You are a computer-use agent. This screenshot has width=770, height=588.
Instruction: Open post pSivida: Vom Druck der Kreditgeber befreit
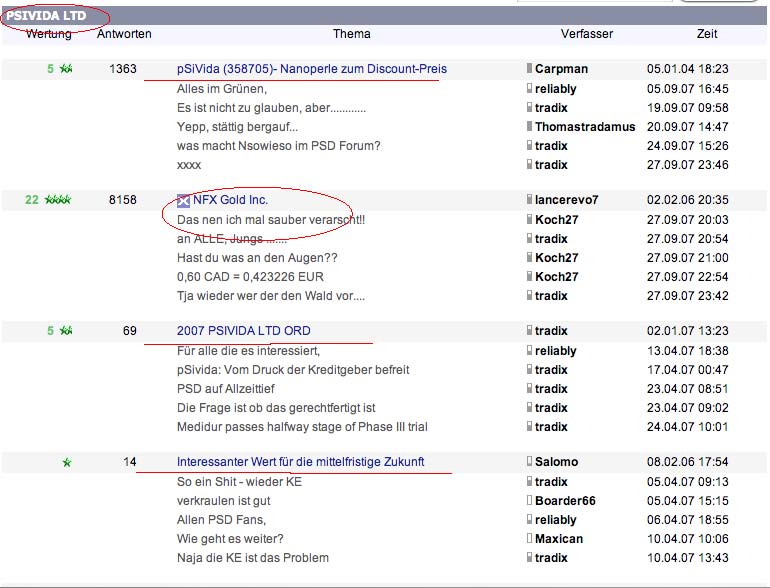coord(293,370)
